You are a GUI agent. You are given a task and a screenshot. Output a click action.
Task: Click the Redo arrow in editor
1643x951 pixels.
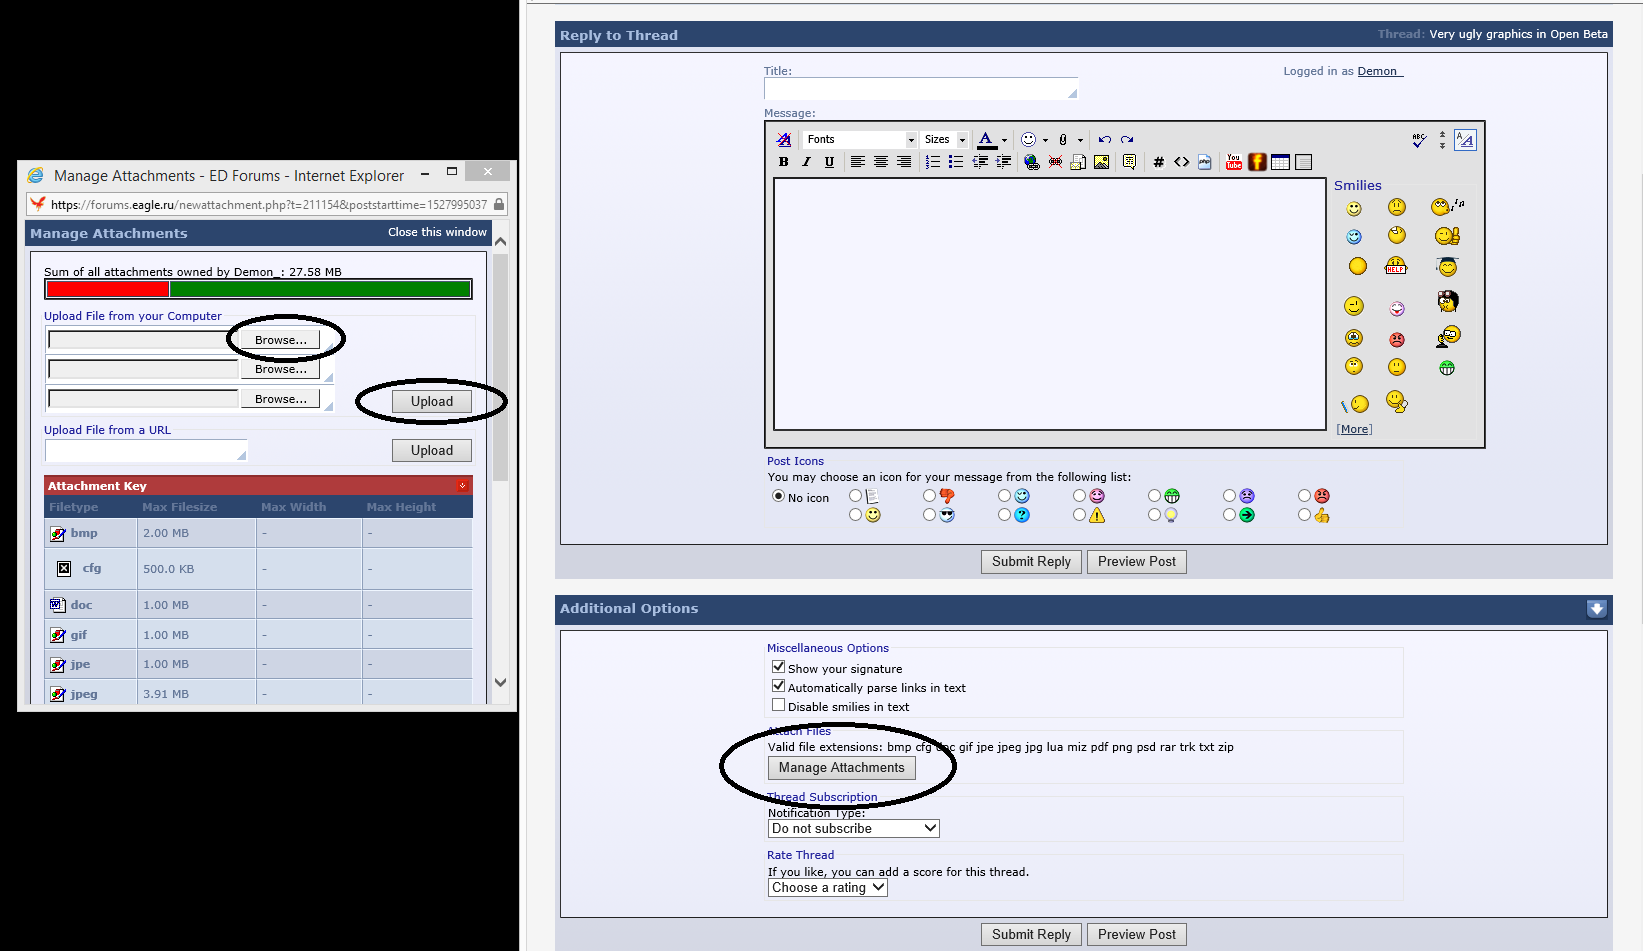(1127, 140)
